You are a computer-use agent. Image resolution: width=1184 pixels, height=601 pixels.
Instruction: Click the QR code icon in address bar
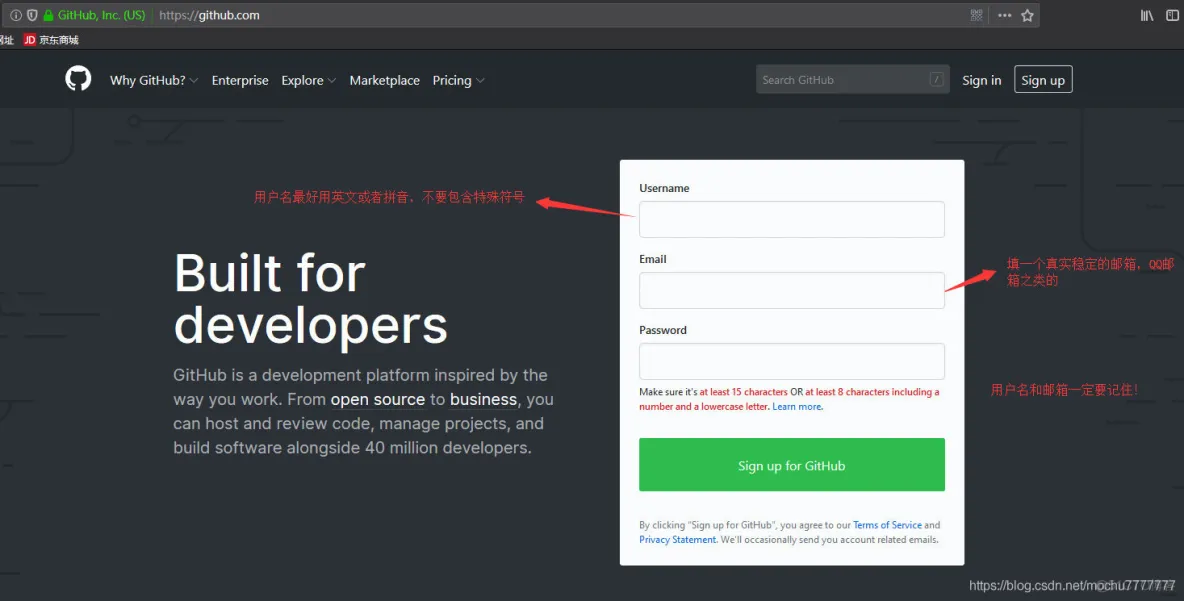(977, 16)
